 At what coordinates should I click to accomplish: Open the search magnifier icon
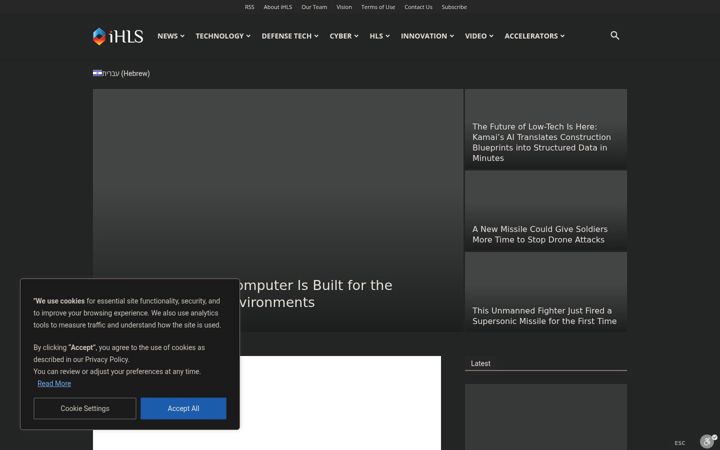(x=614, y=35)
